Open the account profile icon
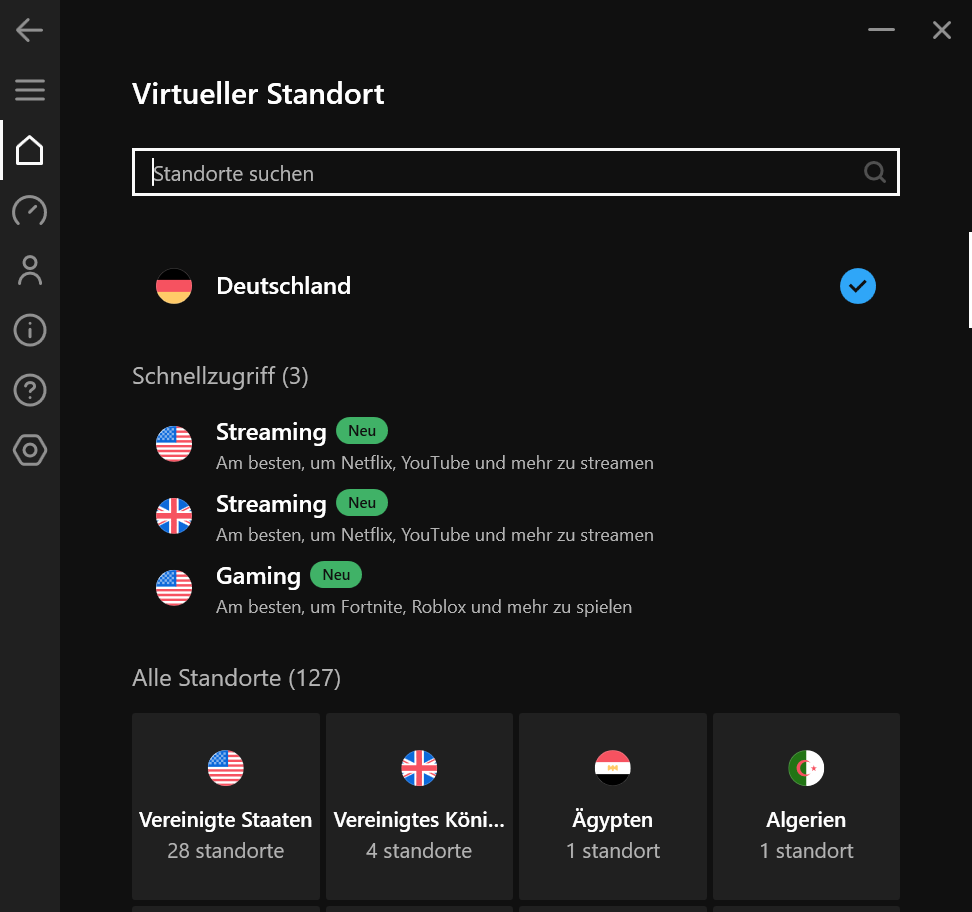The image size is (972, 912). (30, 270)
